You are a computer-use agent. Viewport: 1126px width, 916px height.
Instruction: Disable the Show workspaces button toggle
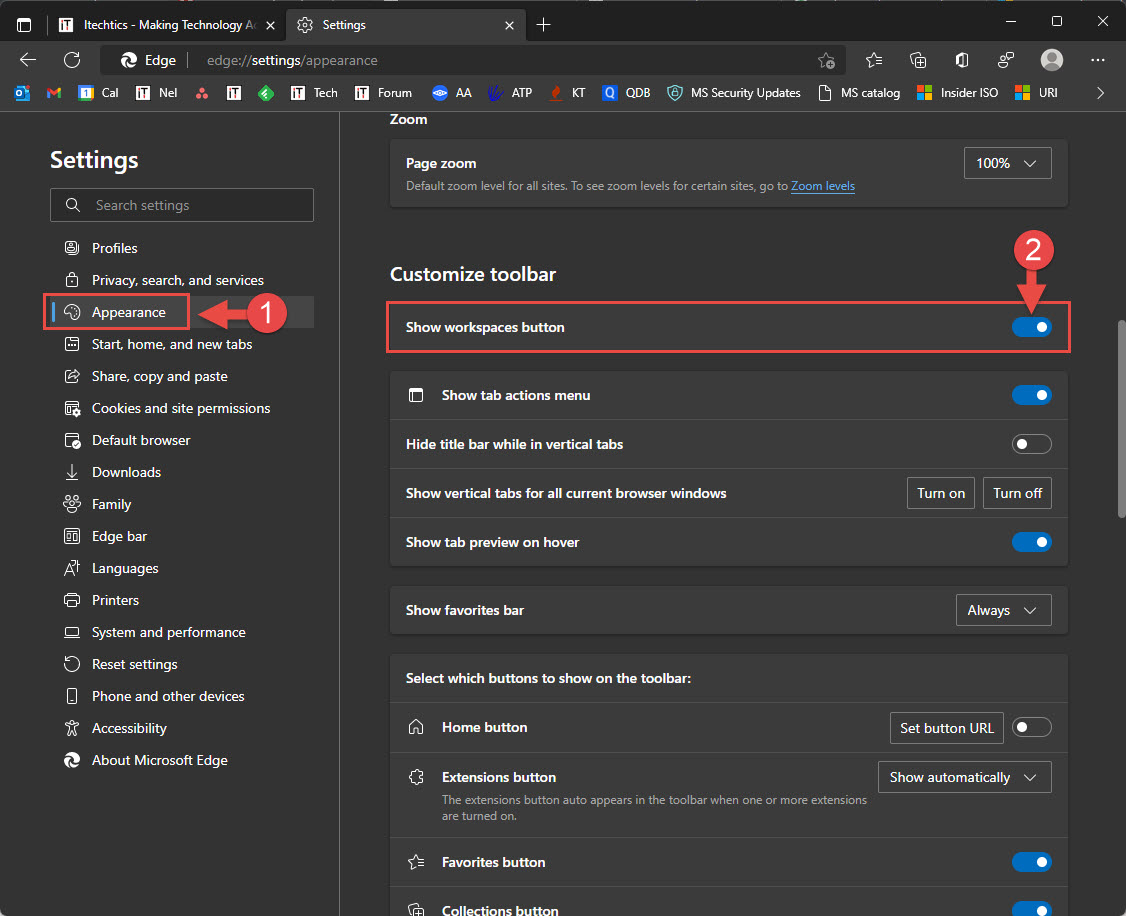[1031, 327]
